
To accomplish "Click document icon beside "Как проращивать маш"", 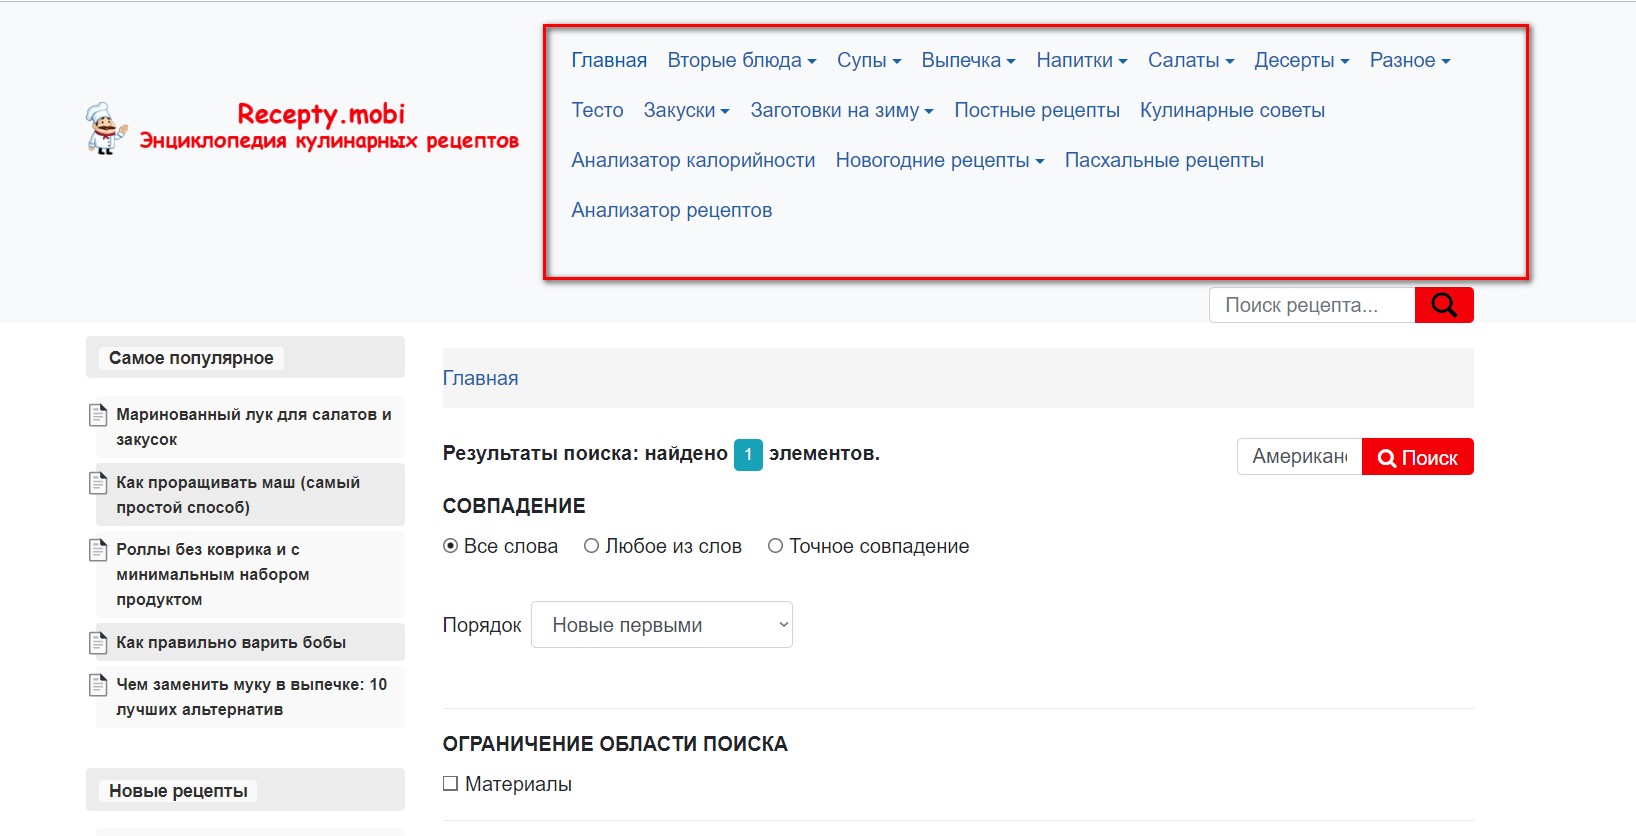I will (98, 483).
